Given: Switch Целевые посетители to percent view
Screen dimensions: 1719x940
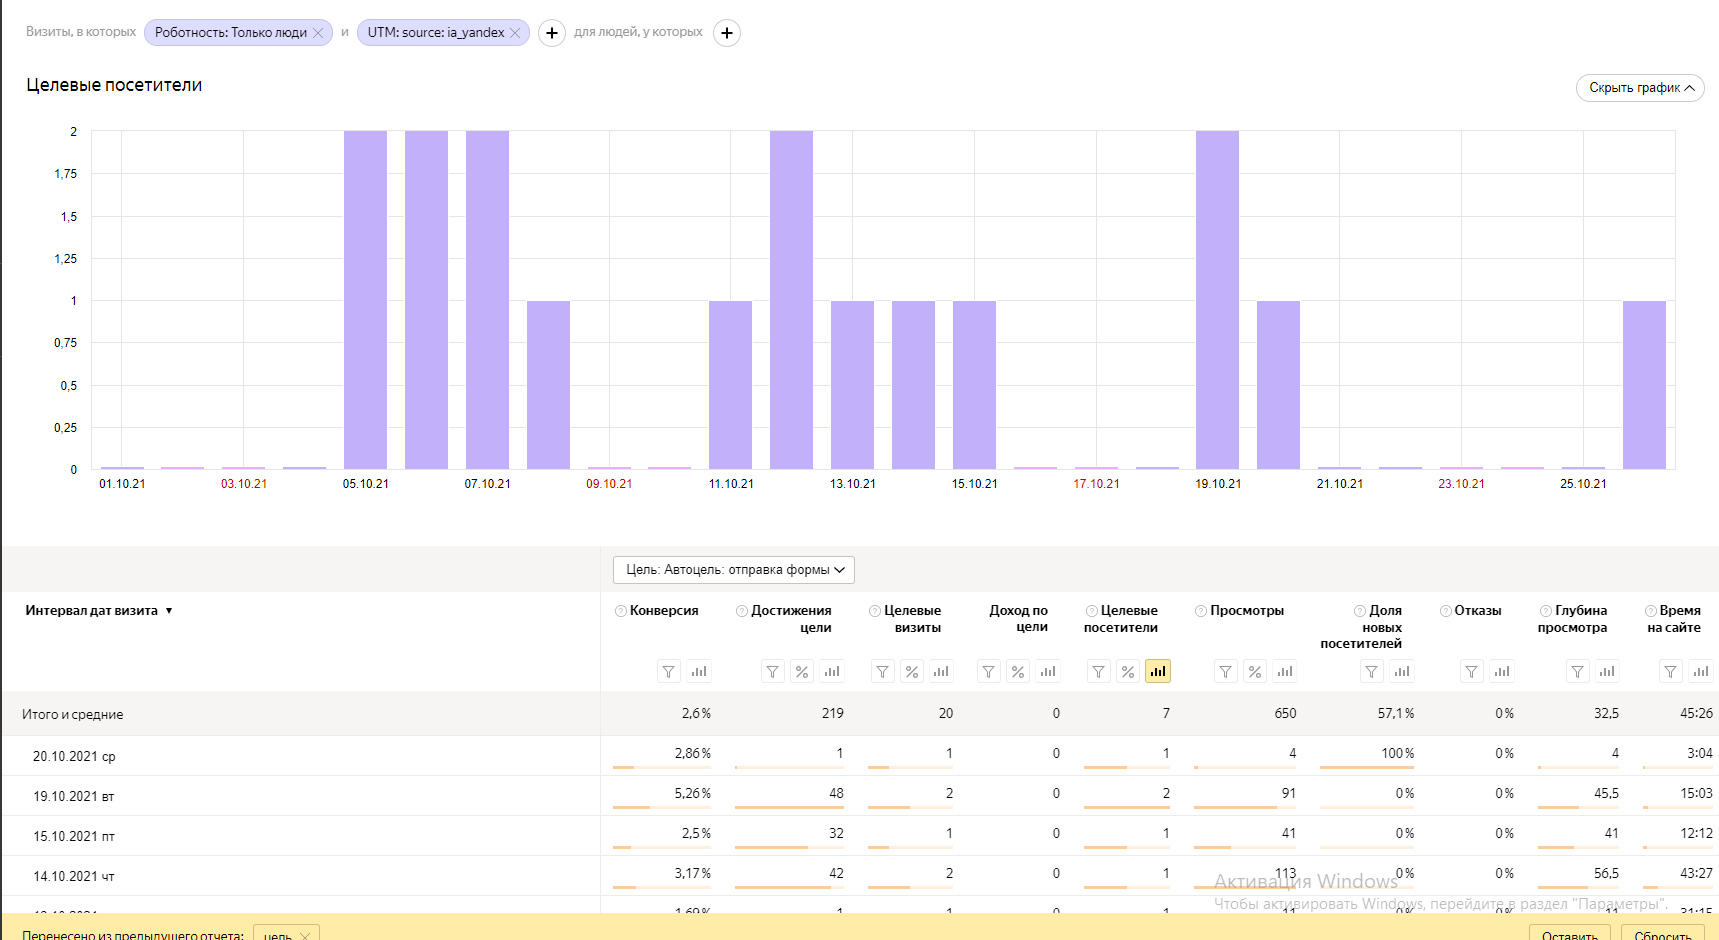Looking at the screenshot, I should (1128, 672).
